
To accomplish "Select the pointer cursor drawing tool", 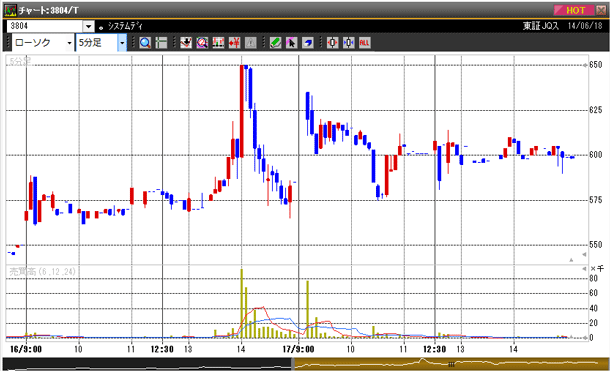I will point(291,43).
